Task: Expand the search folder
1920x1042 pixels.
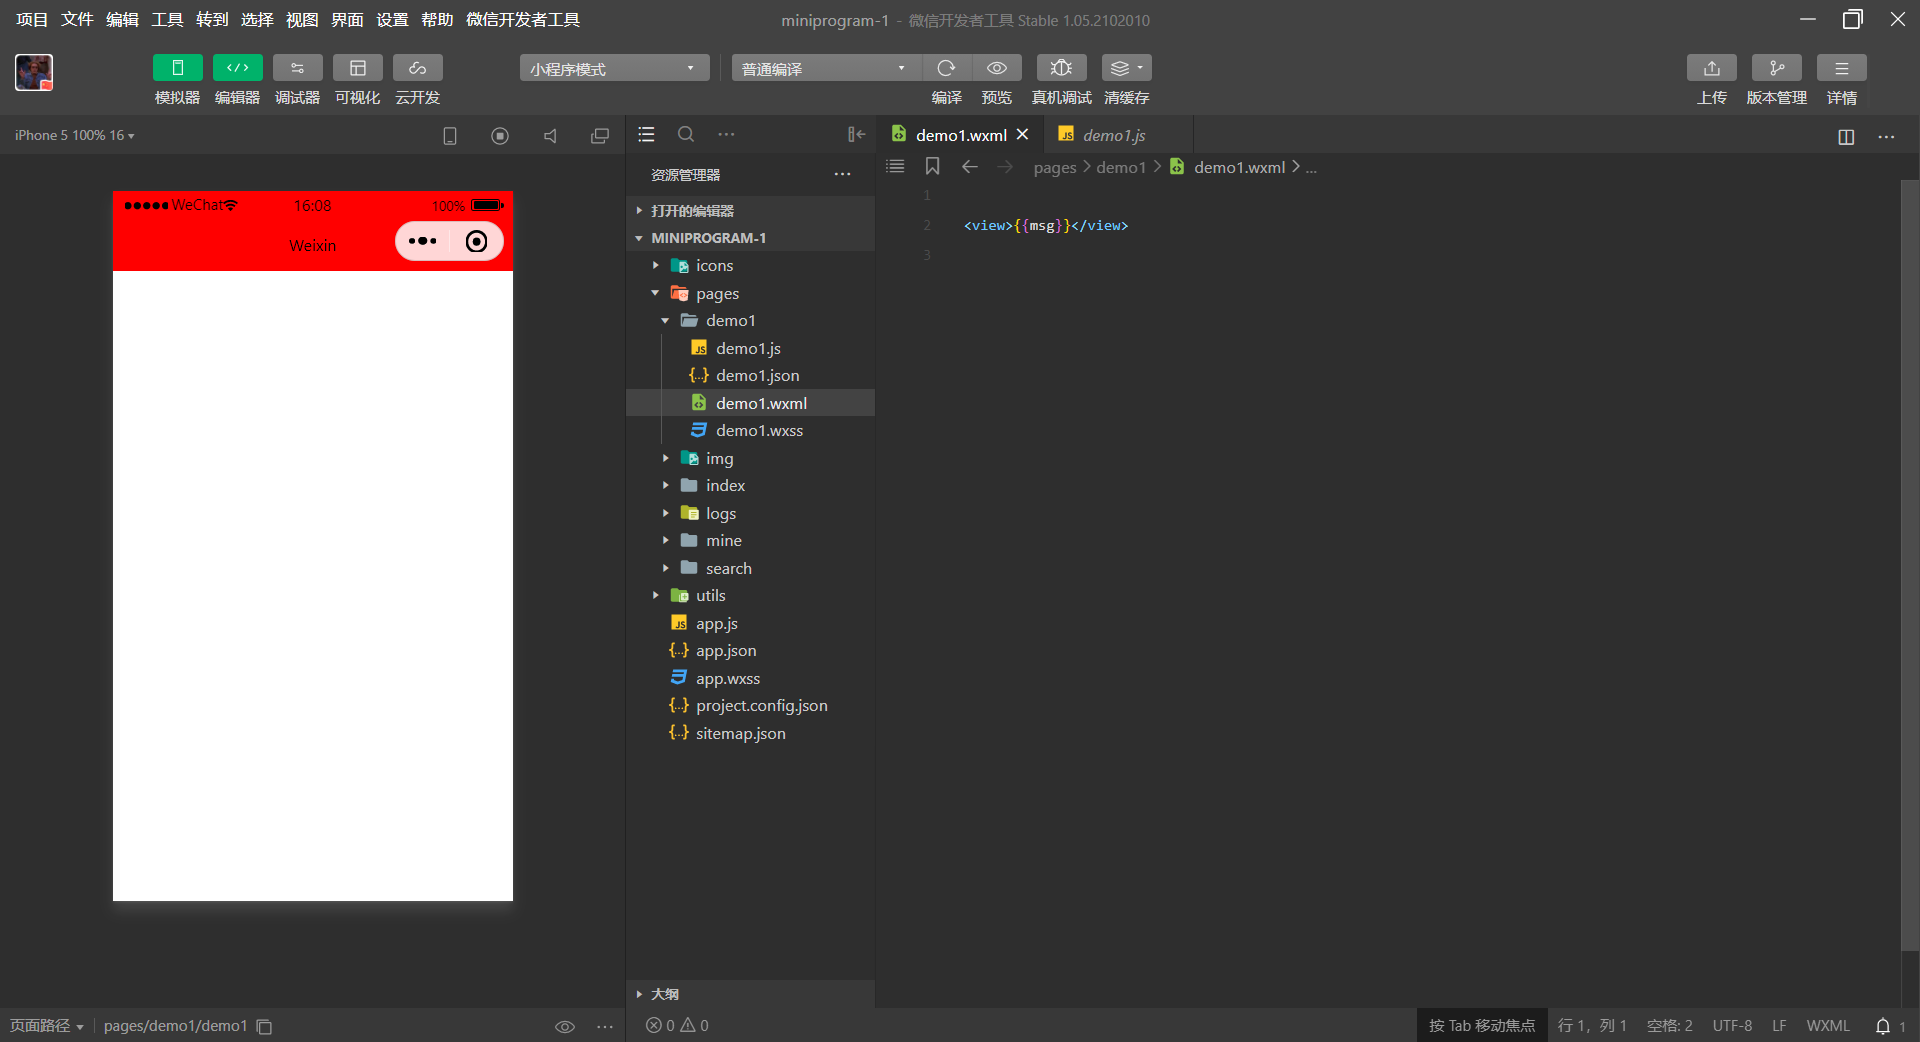Action: [x=750, y=568]
